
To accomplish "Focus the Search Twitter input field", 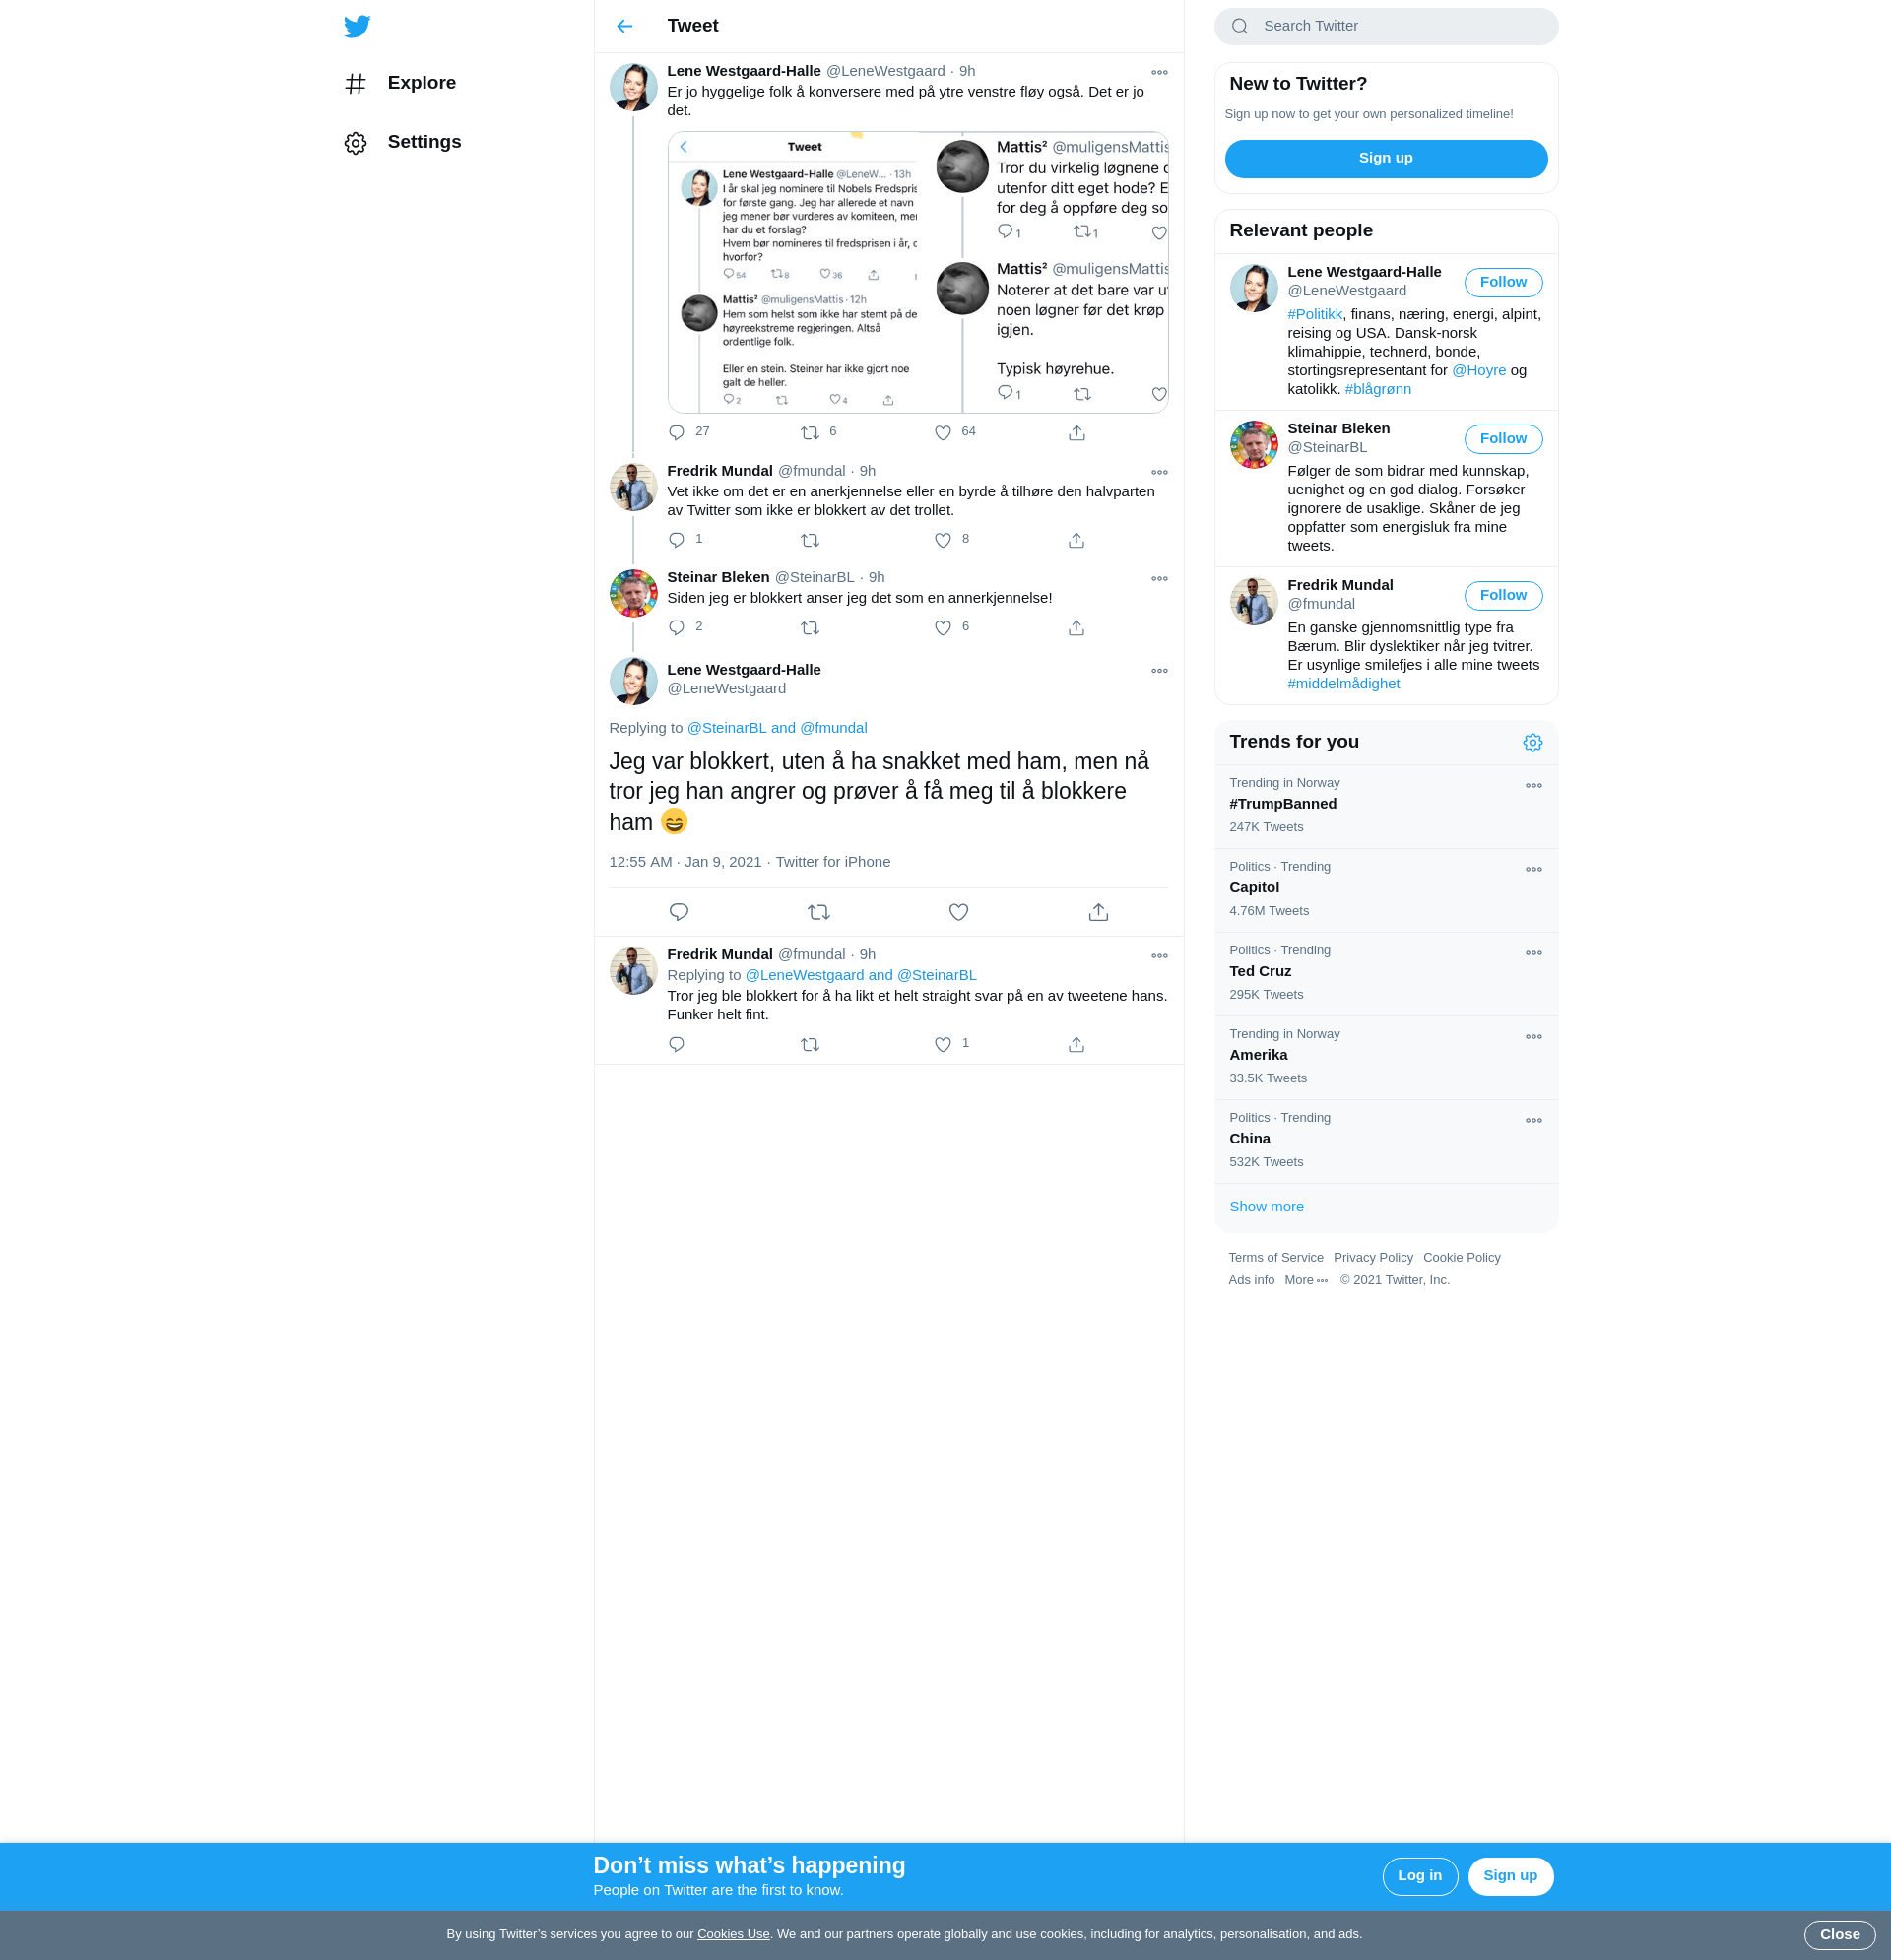I will tap(1386, 26).
